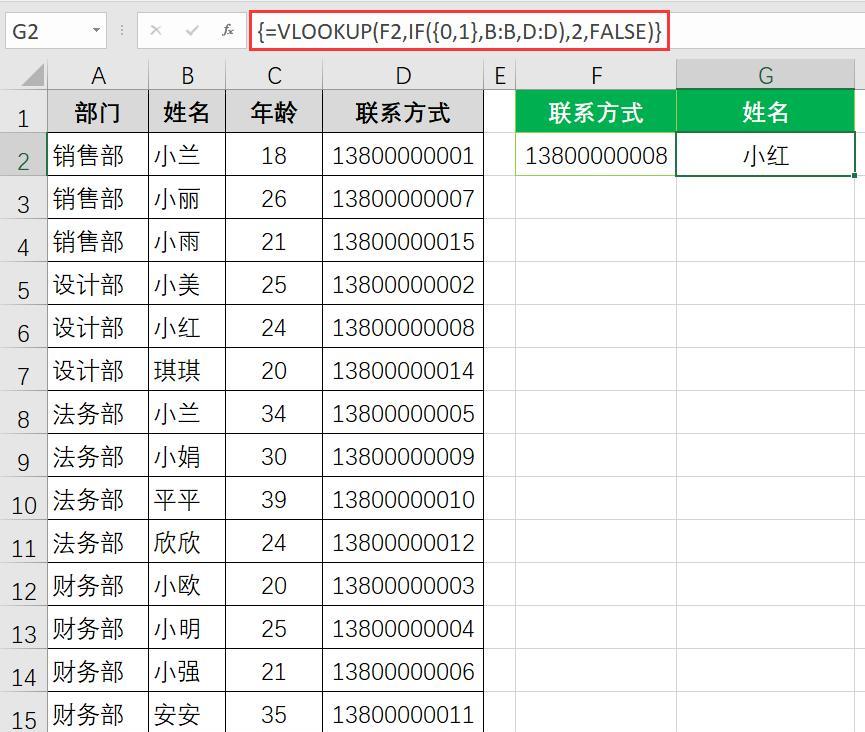Select phone cell 13800000006
This screenshot has width=865, height=732.
(x=403, y=671)
